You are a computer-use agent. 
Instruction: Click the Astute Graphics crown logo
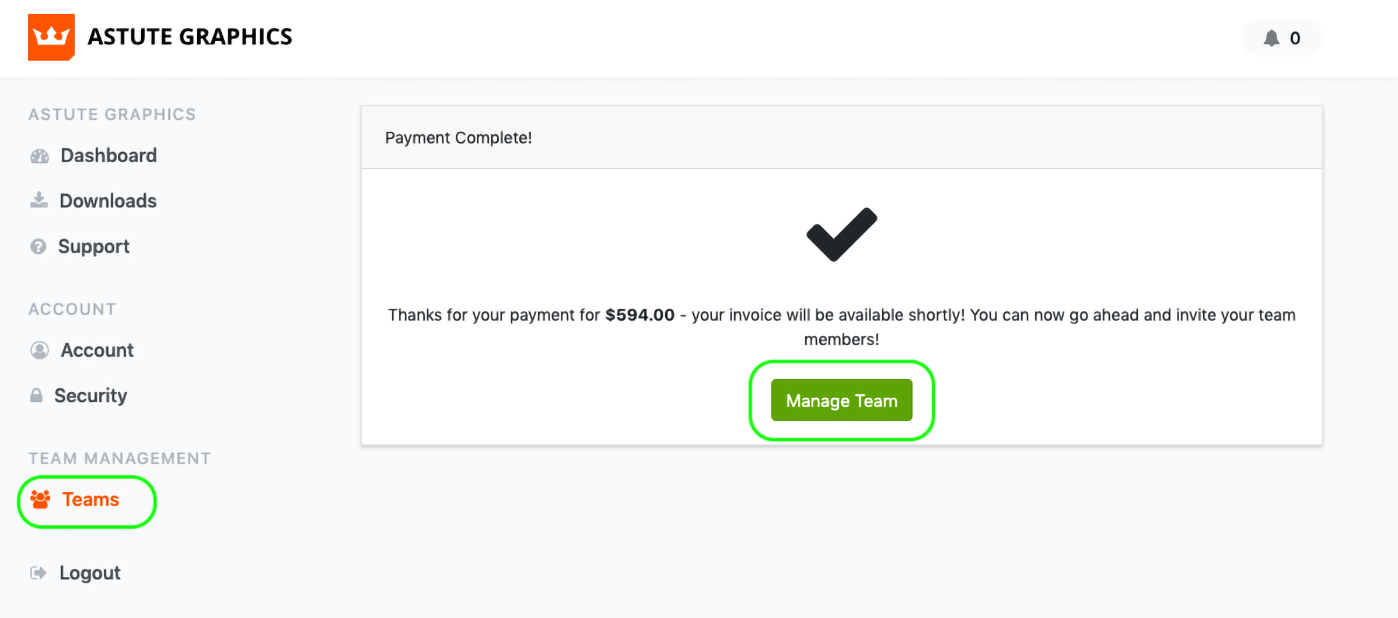[51, 38]
